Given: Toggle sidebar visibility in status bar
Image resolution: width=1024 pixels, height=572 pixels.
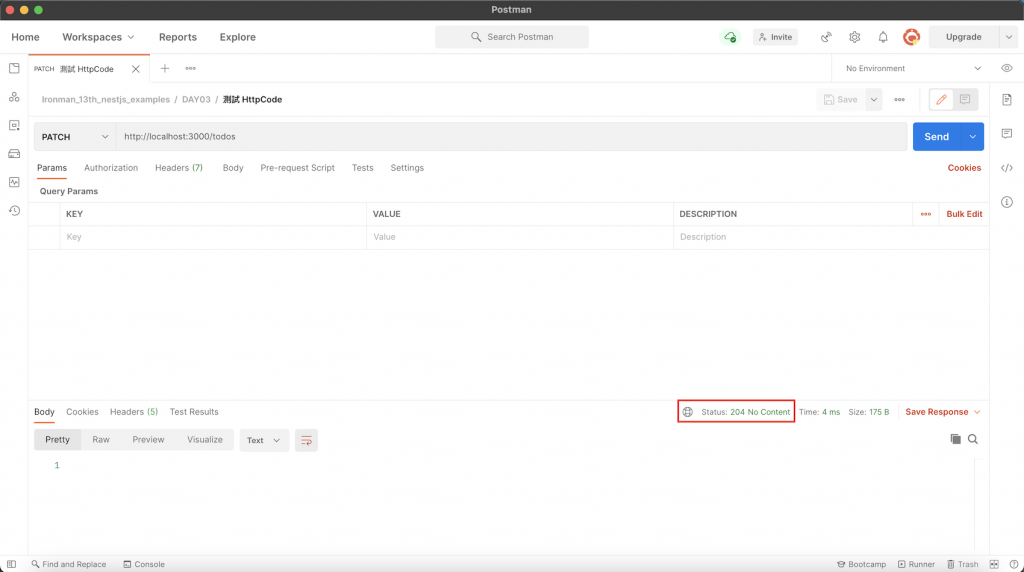Looking at the screenshot, I should tap(11, 564).
